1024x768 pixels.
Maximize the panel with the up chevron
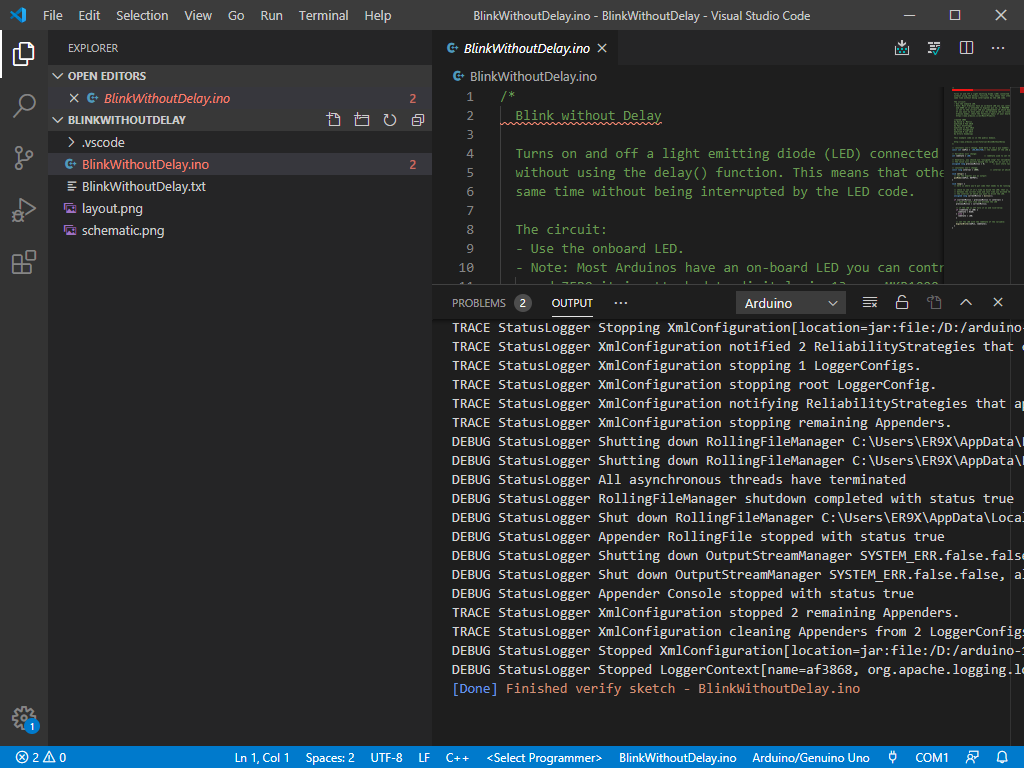pyautogui.click(x=966, y=302)
